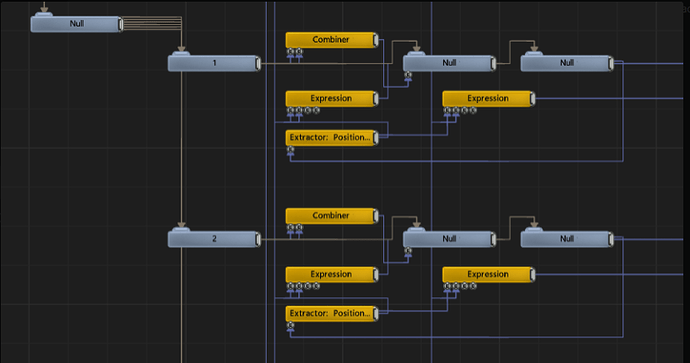Click output port of the upper Combiner
This screenshot has height=363, width=690.
click(376, 40)
